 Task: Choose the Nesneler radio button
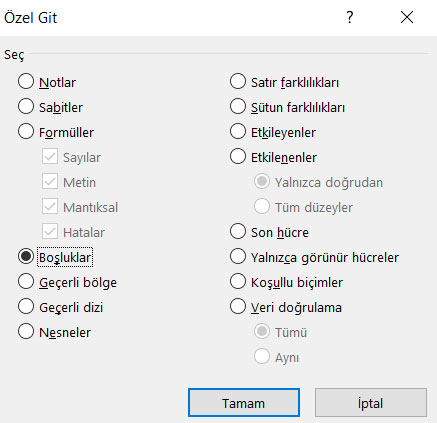[26, 332]
